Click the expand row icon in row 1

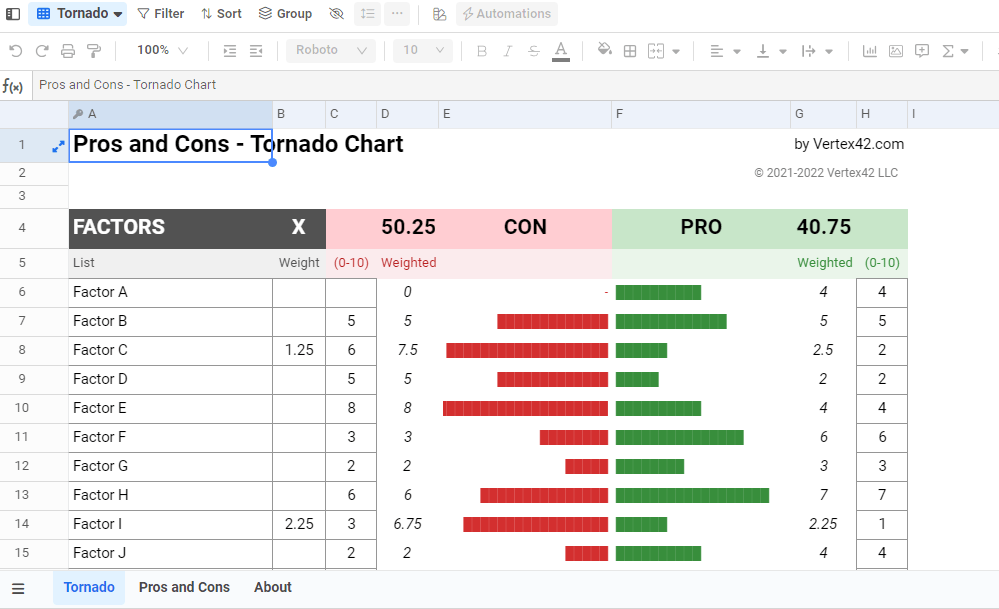pos(58,147)
